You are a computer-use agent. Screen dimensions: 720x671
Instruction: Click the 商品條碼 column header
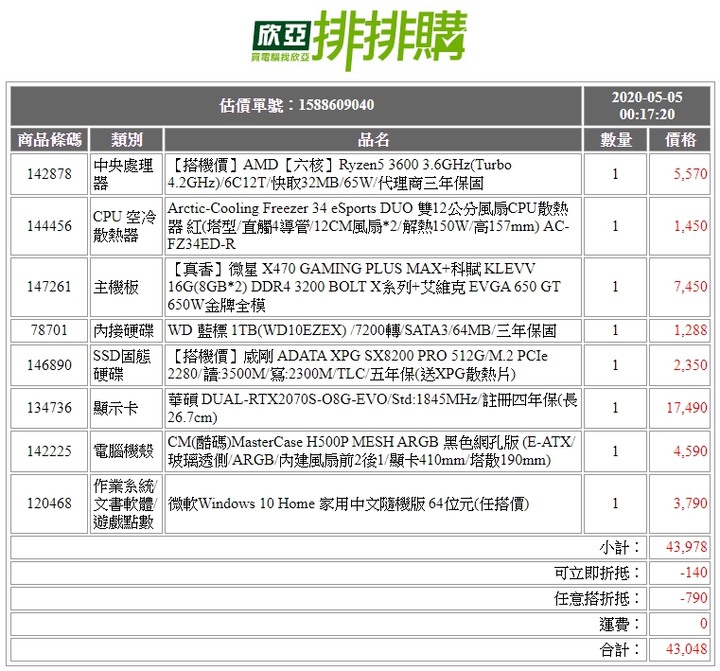coord(49,140)
